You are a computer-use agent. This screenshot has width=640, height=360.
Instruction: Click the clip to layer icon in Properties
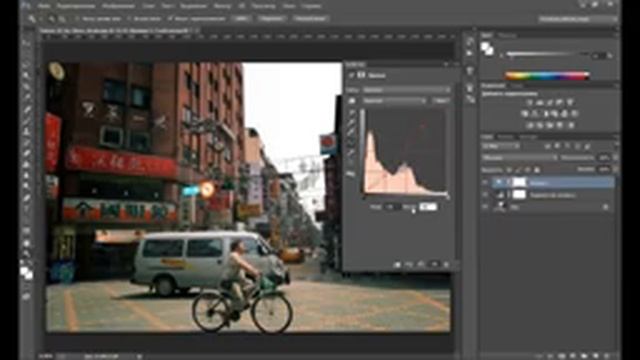397,265
